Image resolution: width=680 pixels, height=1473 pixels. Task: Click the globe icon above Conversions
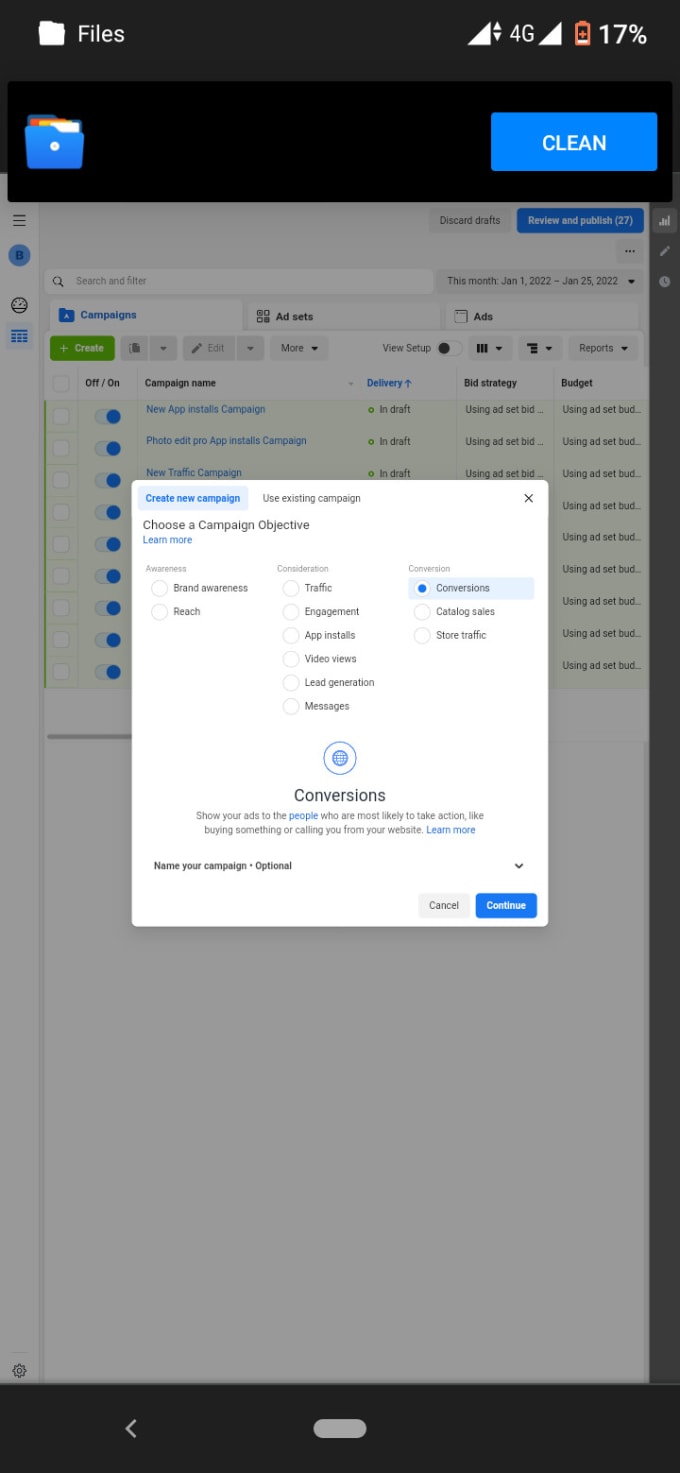pos(340,758)
